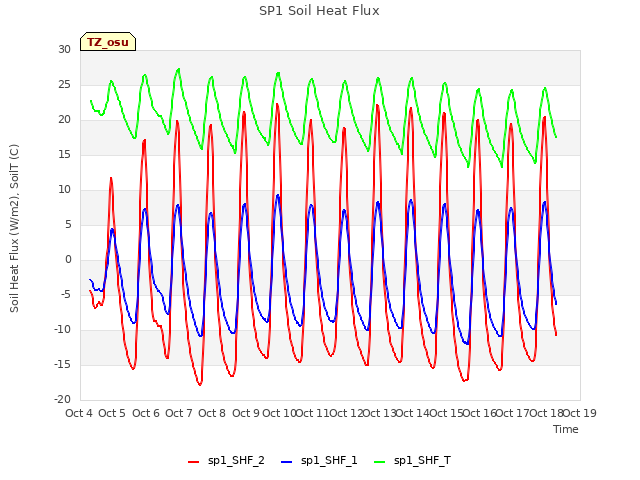This screenshot has width=640, height=480.
Task: Click the Oct 4 x-axis tick label
Action: 79,413
